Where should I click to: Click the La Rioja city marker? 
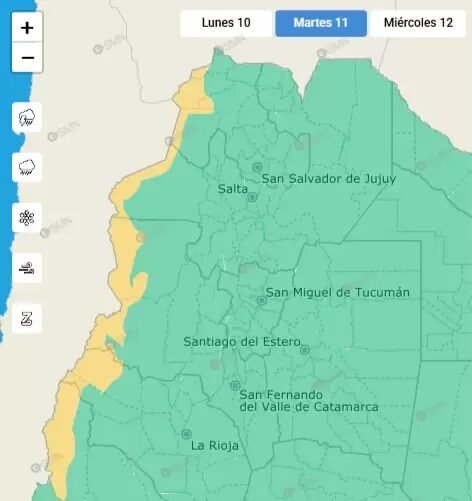186,434
